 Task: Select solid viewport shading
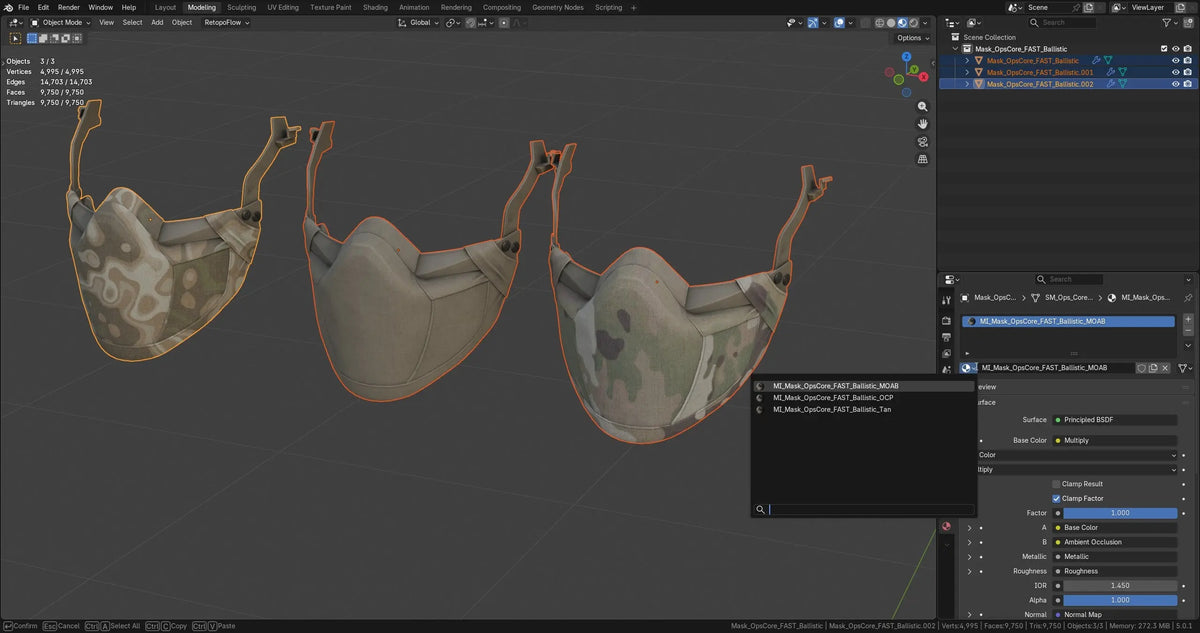pyautogui.click(x=891, y=22)
